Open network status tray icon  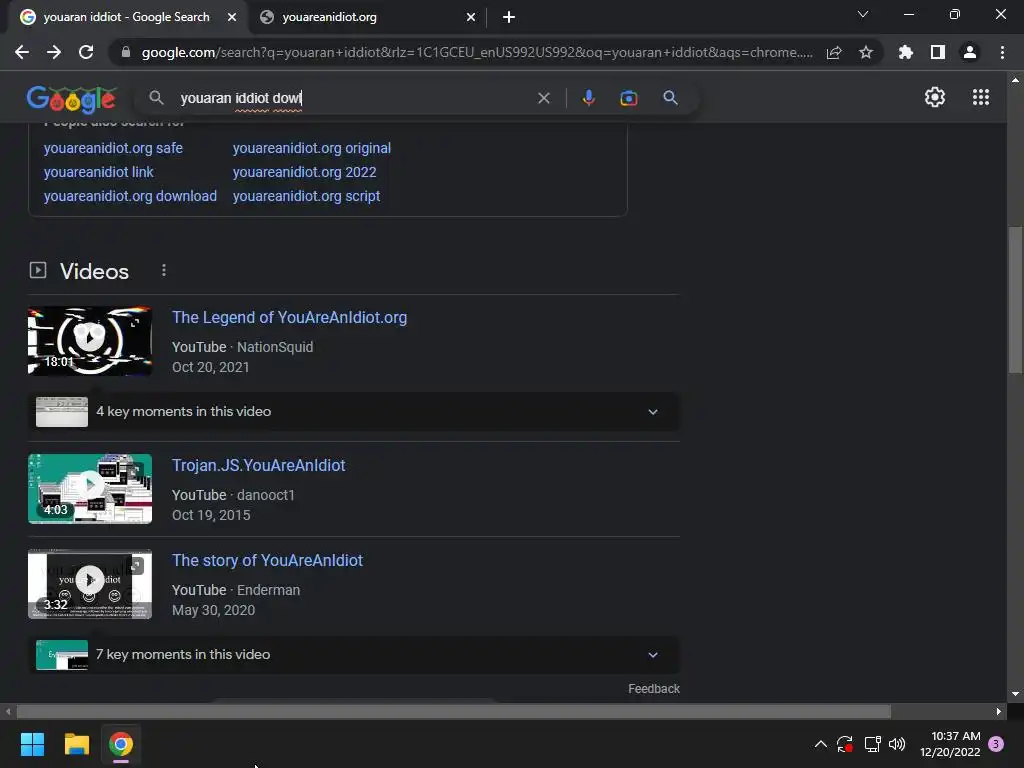tap(872, 744)
